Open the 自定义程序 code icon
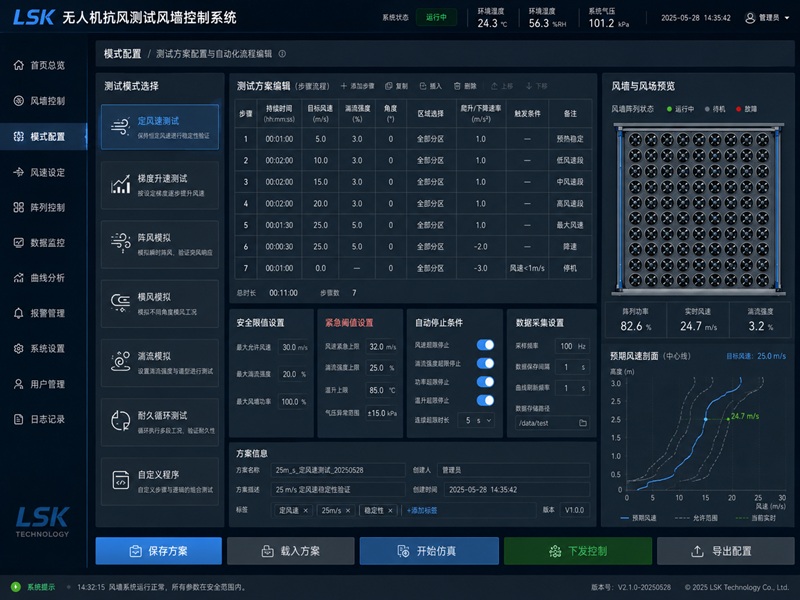The height and width of the screenshot is (600, 800). (x=120, y=481)
